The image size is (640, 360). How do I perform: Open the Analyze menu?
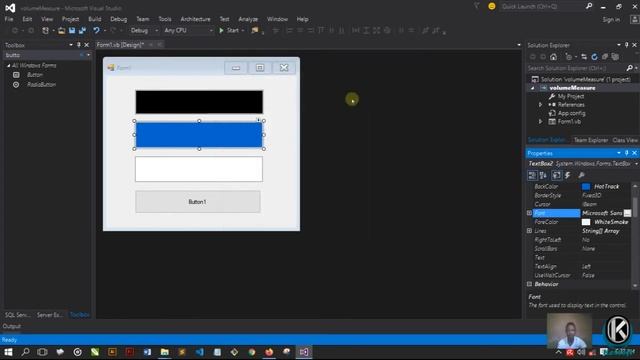pyautogui.click(x=248, y=19)
